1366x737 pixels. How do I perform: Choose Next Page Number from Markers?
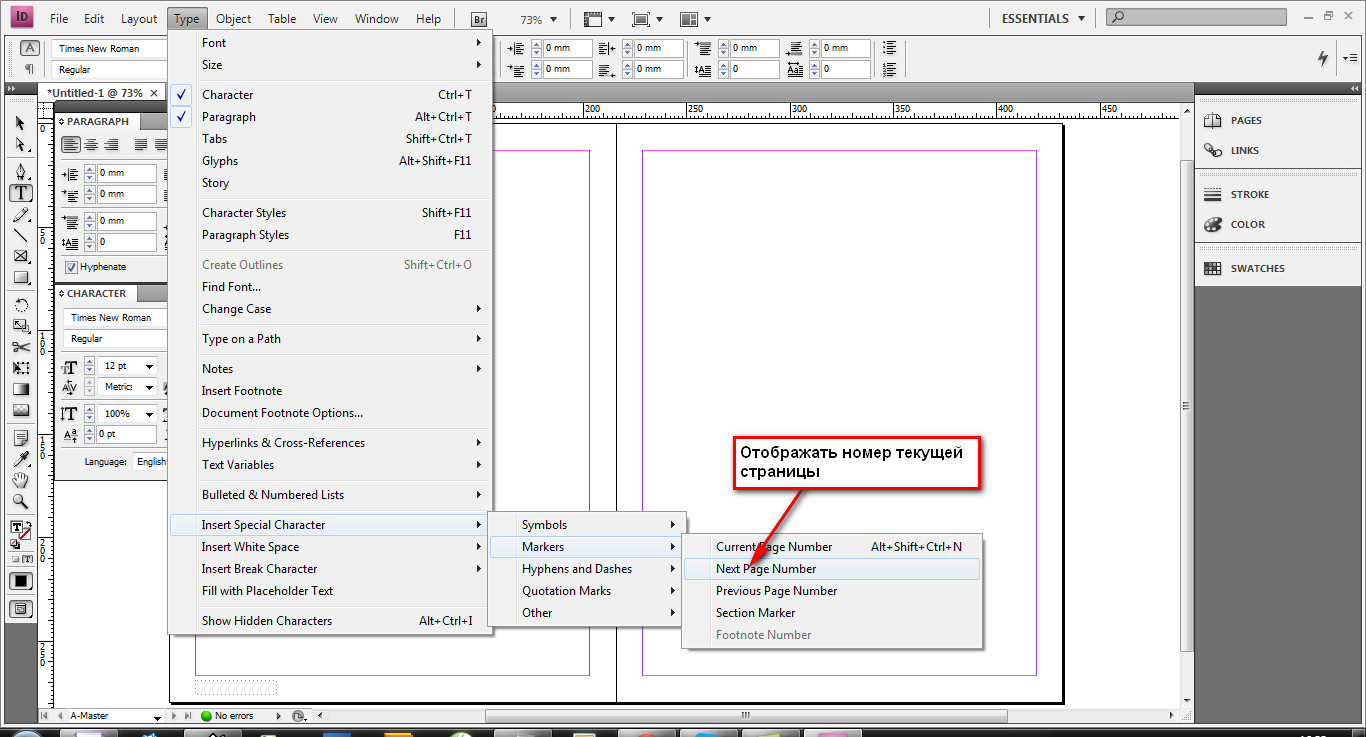[766, 569]
